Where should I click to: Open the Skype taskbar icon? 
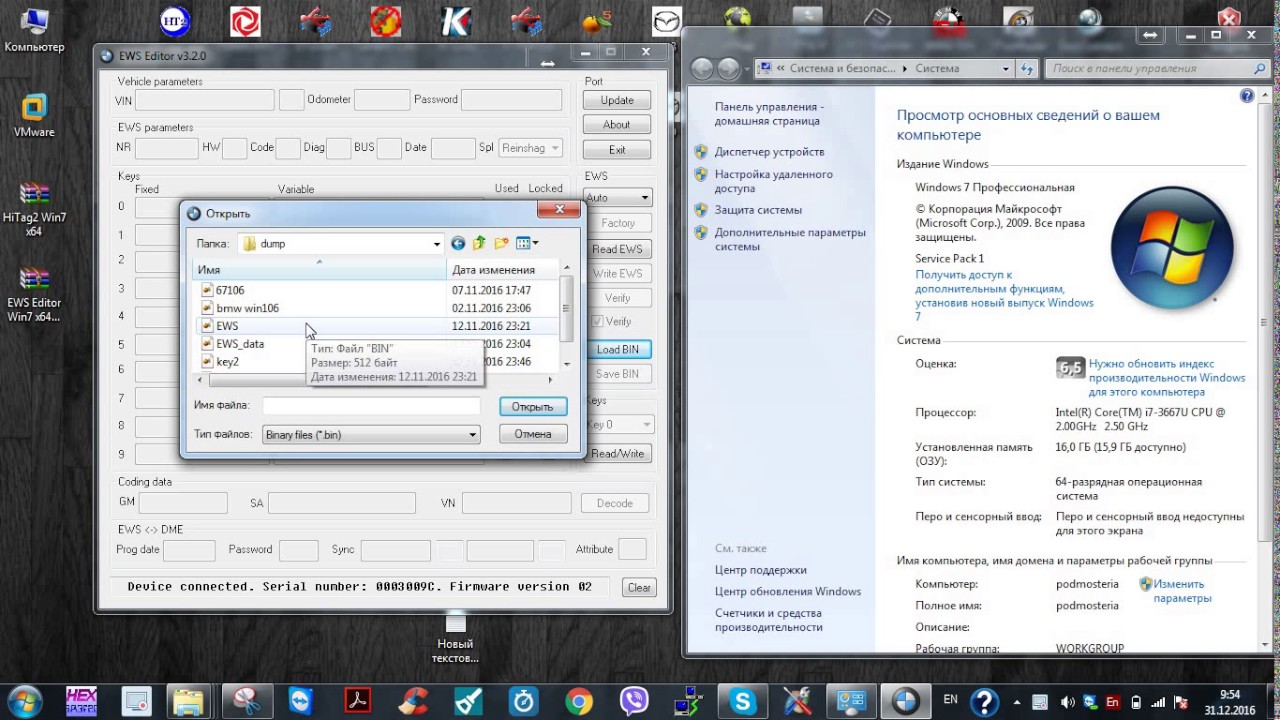[741, 702]
